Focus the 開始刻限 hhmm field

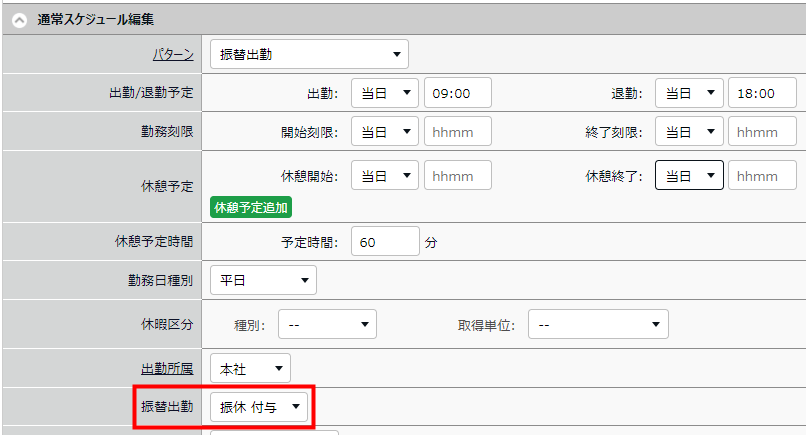tap(457, 132)
